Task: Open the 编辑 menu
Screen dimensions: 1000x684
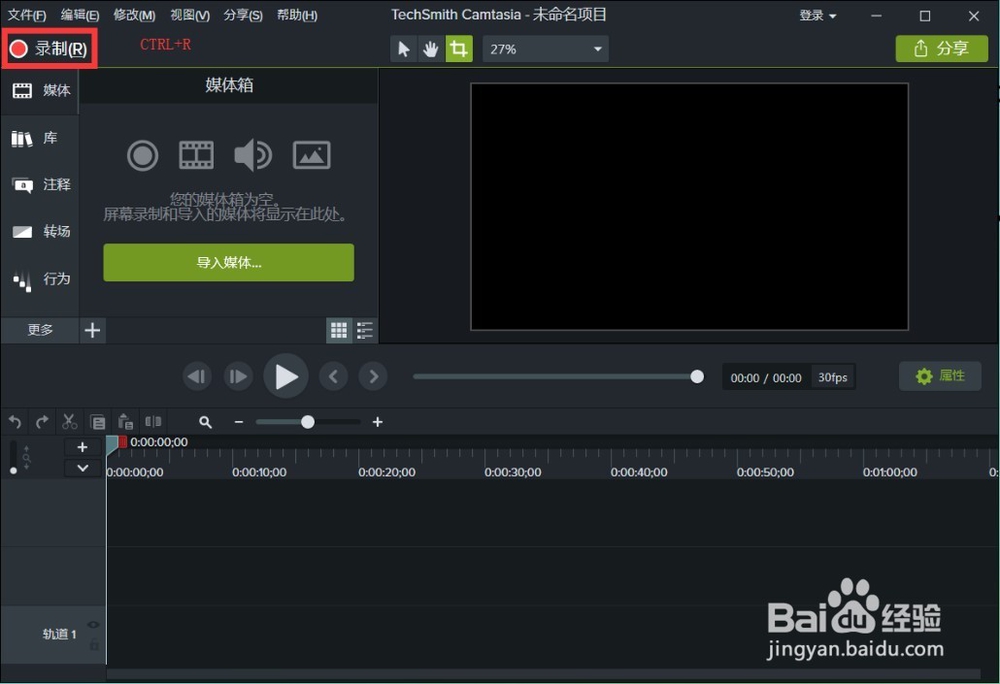Action: 79,15
